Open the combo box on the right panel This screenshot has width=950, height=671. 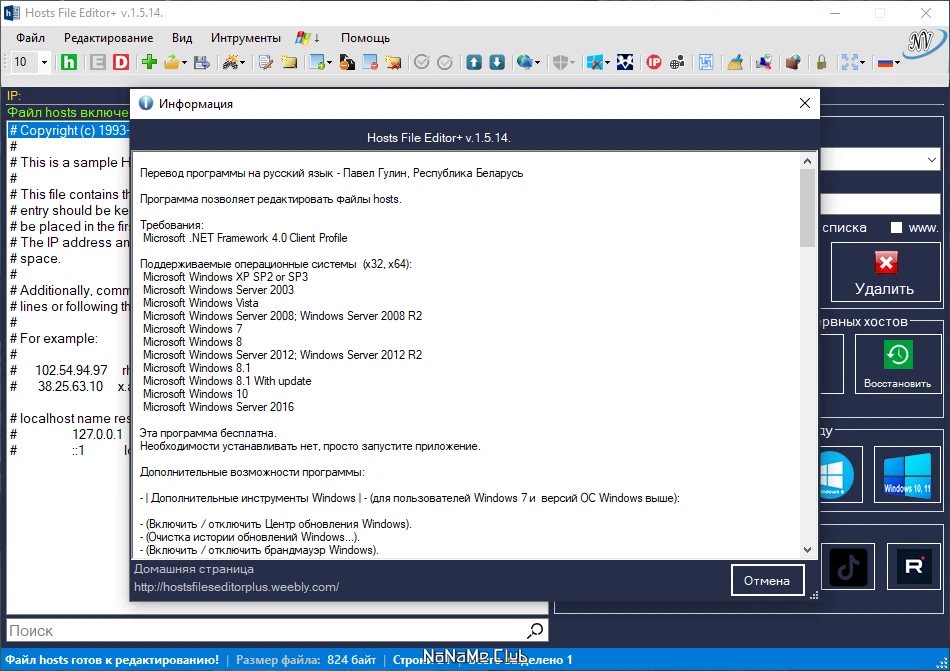880,160
